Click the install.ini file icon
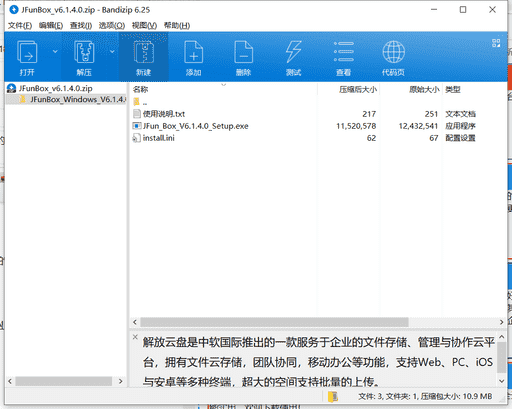This screenshot has height=409, width=512. point(137,138)
